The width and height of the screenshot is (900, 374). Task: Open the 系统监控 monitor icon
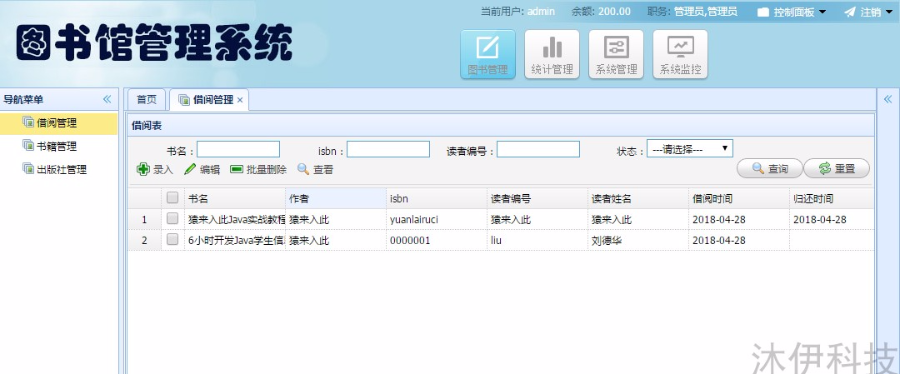tap(680, 47)
